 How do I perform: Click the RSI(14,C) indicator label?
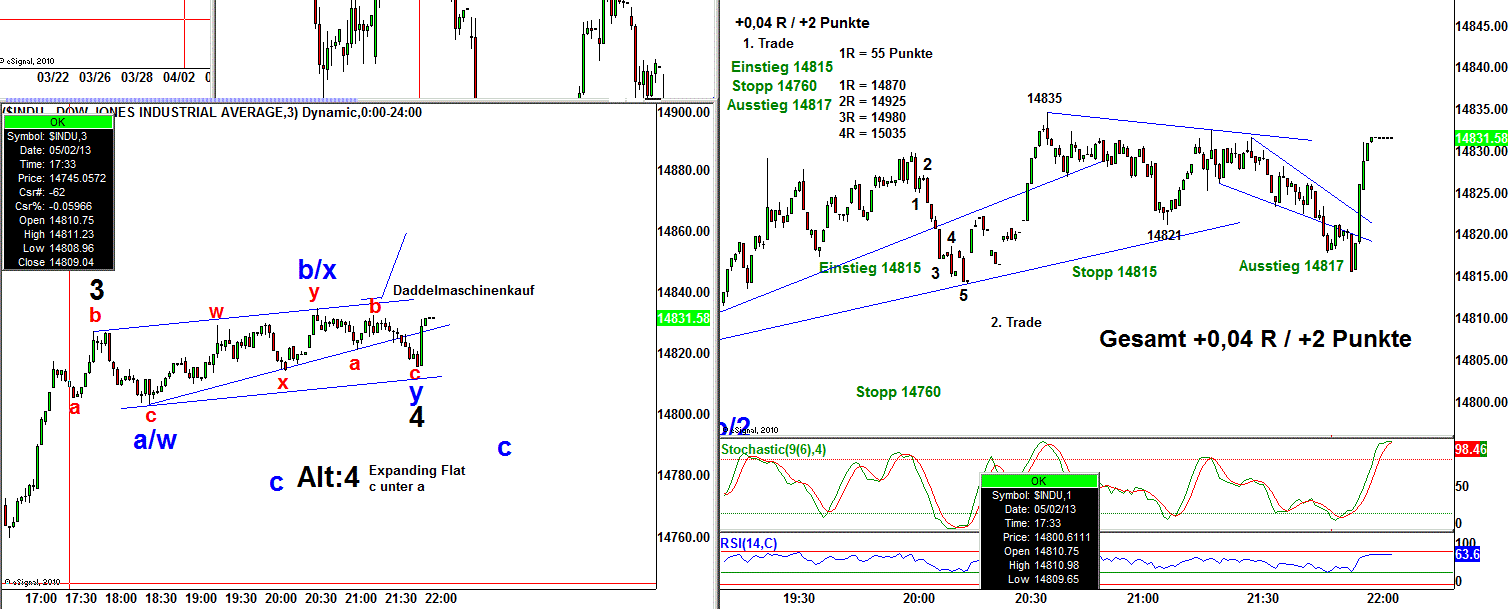click(748, 543)
